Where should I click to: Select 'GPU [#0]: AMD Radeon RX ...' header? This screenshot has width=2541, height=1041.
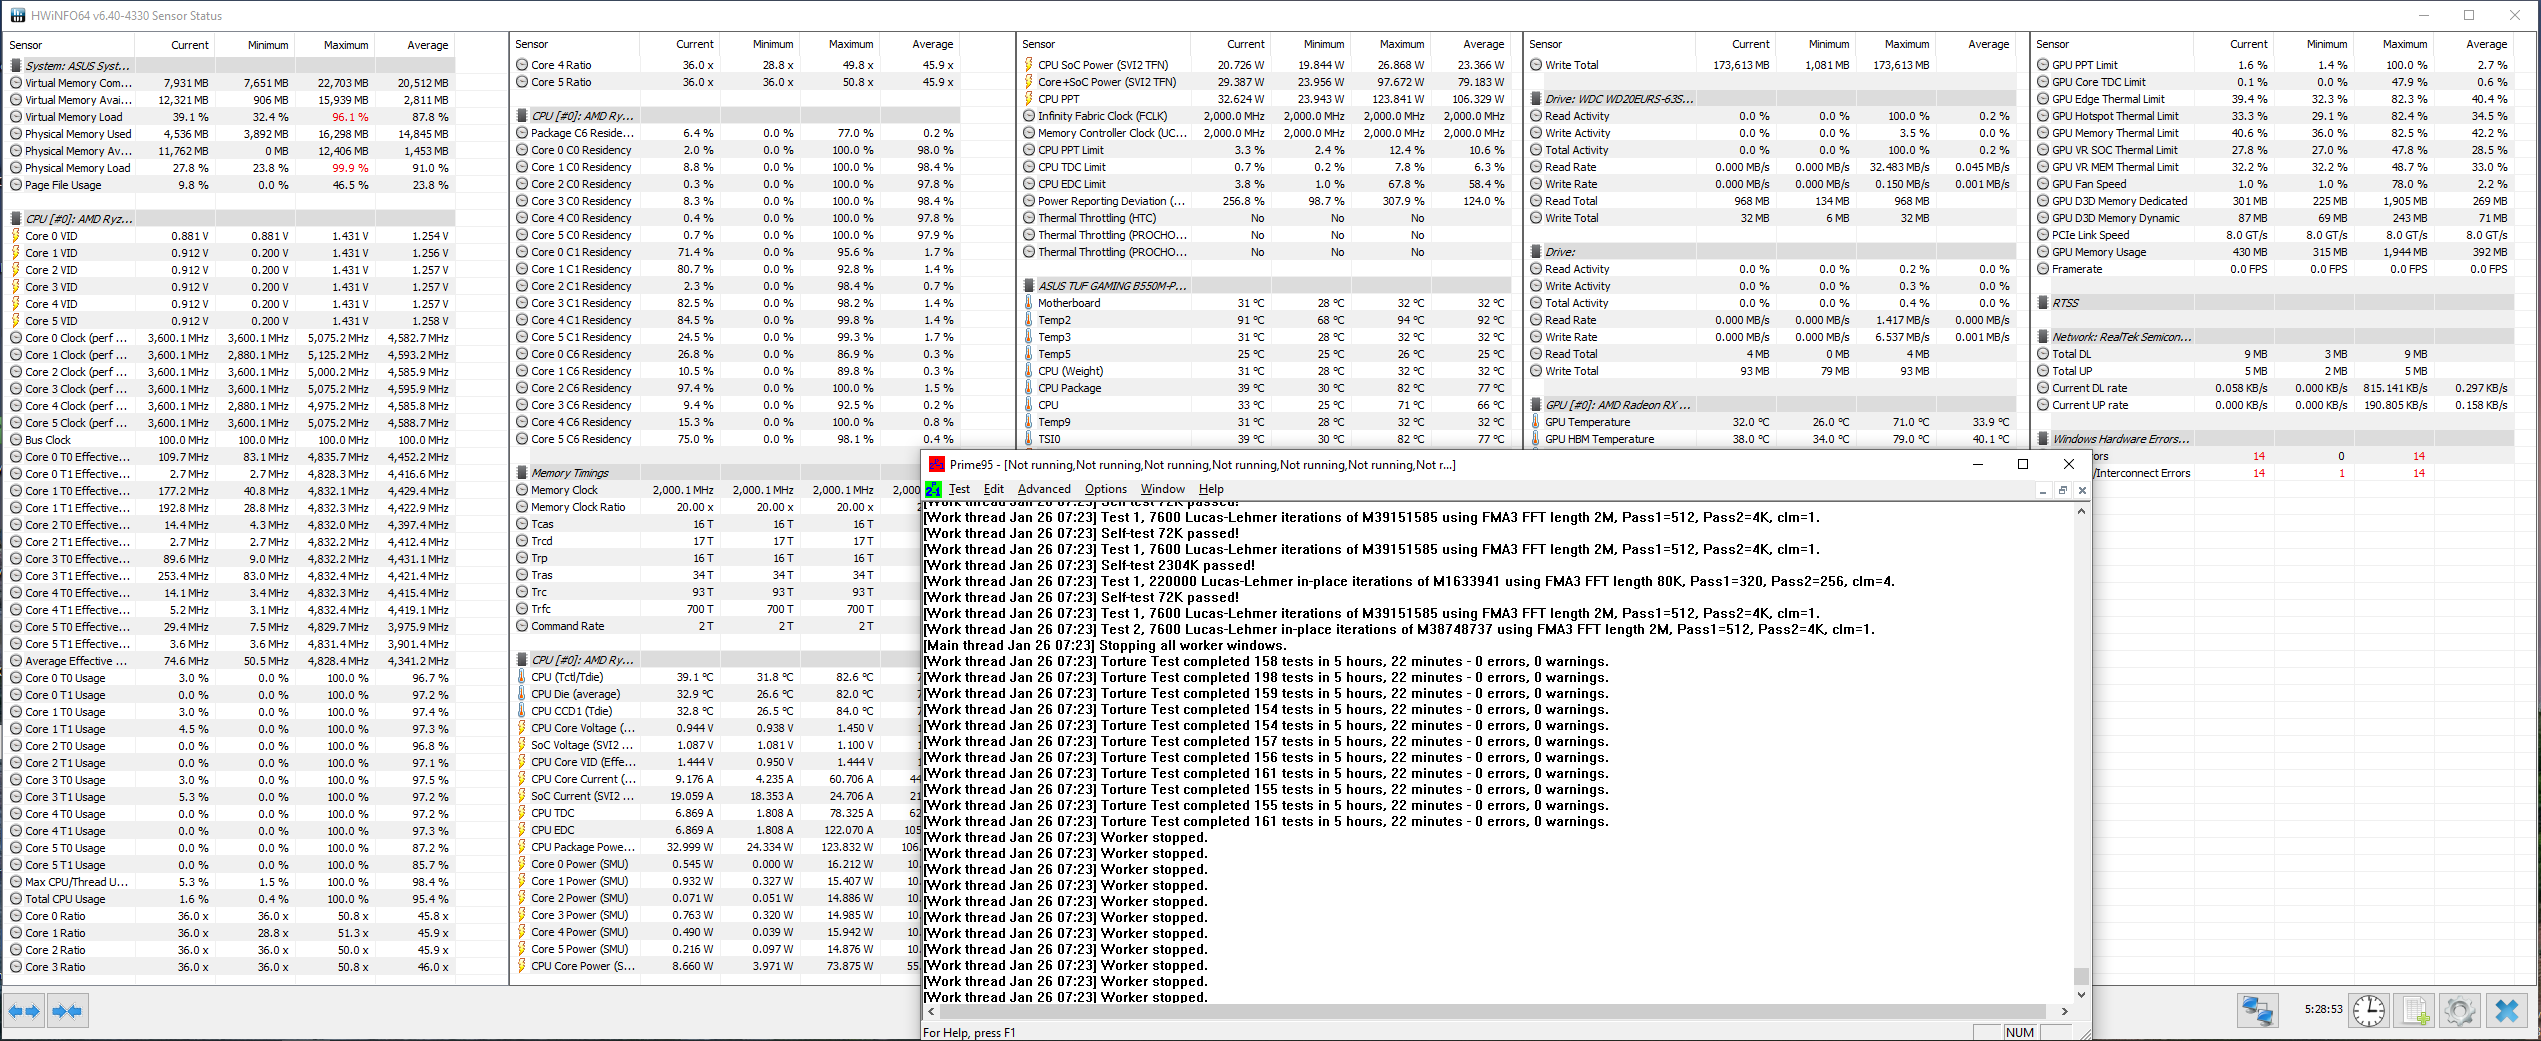pyautogui.click(x=1772, y=405)
